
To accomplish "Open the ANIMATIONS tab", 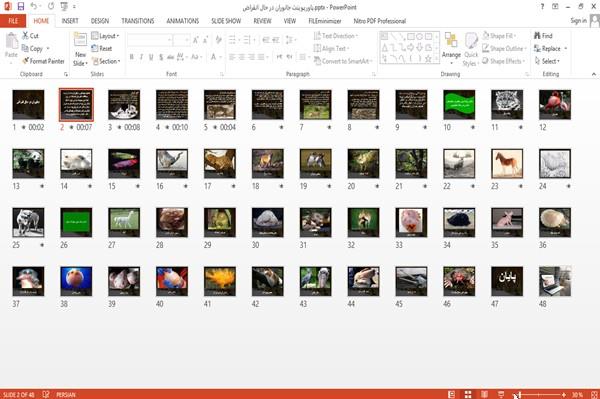I will pyautogui.click(x=183, y=21).
